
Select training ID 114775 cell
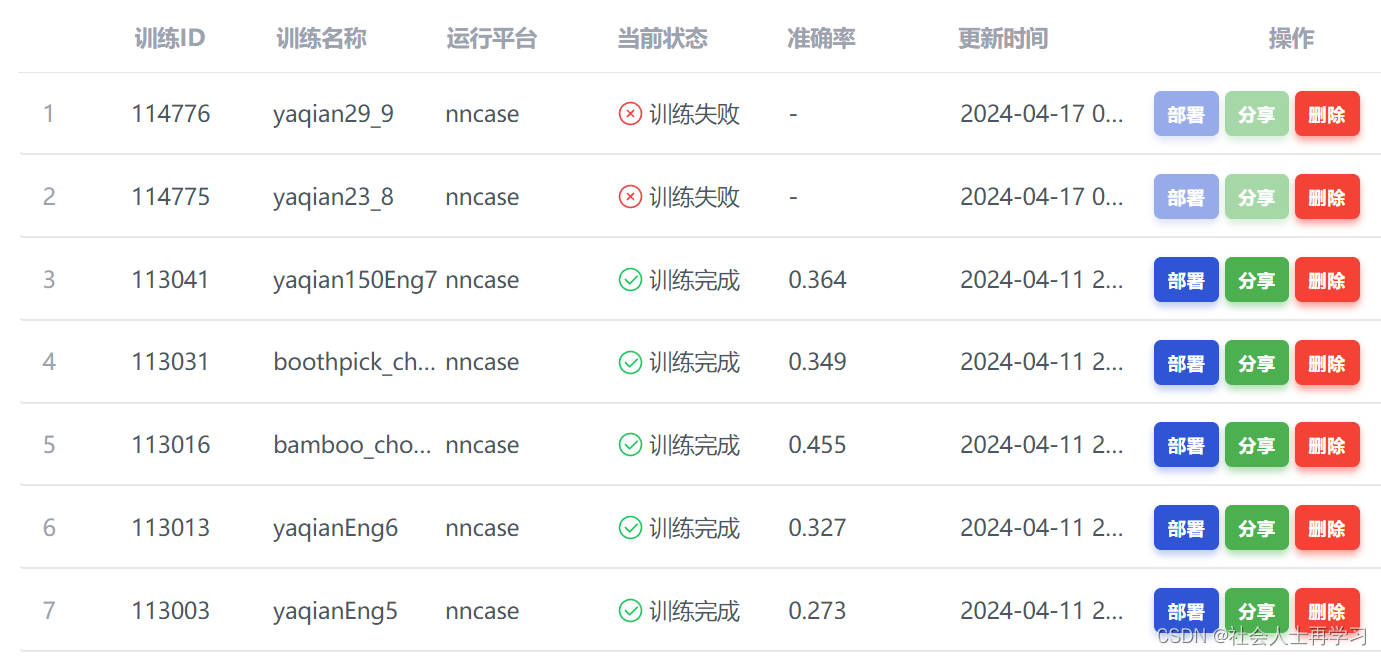(x=171, y=197)
